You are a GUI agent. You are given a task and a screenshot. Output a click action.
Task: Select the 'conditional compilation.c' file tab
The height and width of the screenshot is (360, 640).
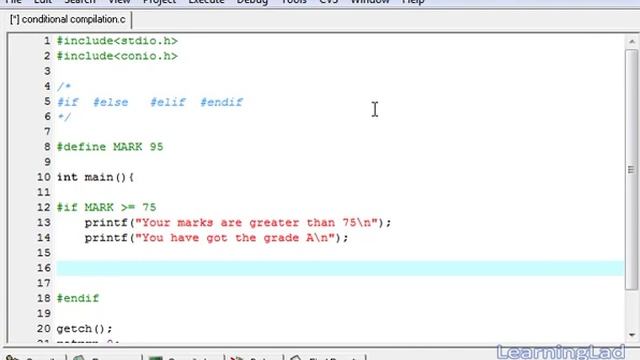tap(68, 20)
